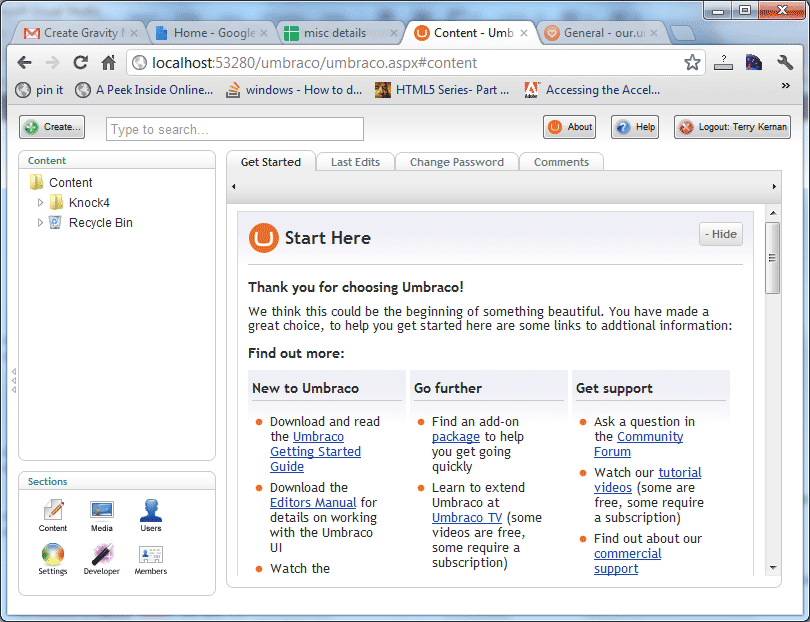Open the Change Password tab
810x622 pixels.
[457, 162]
